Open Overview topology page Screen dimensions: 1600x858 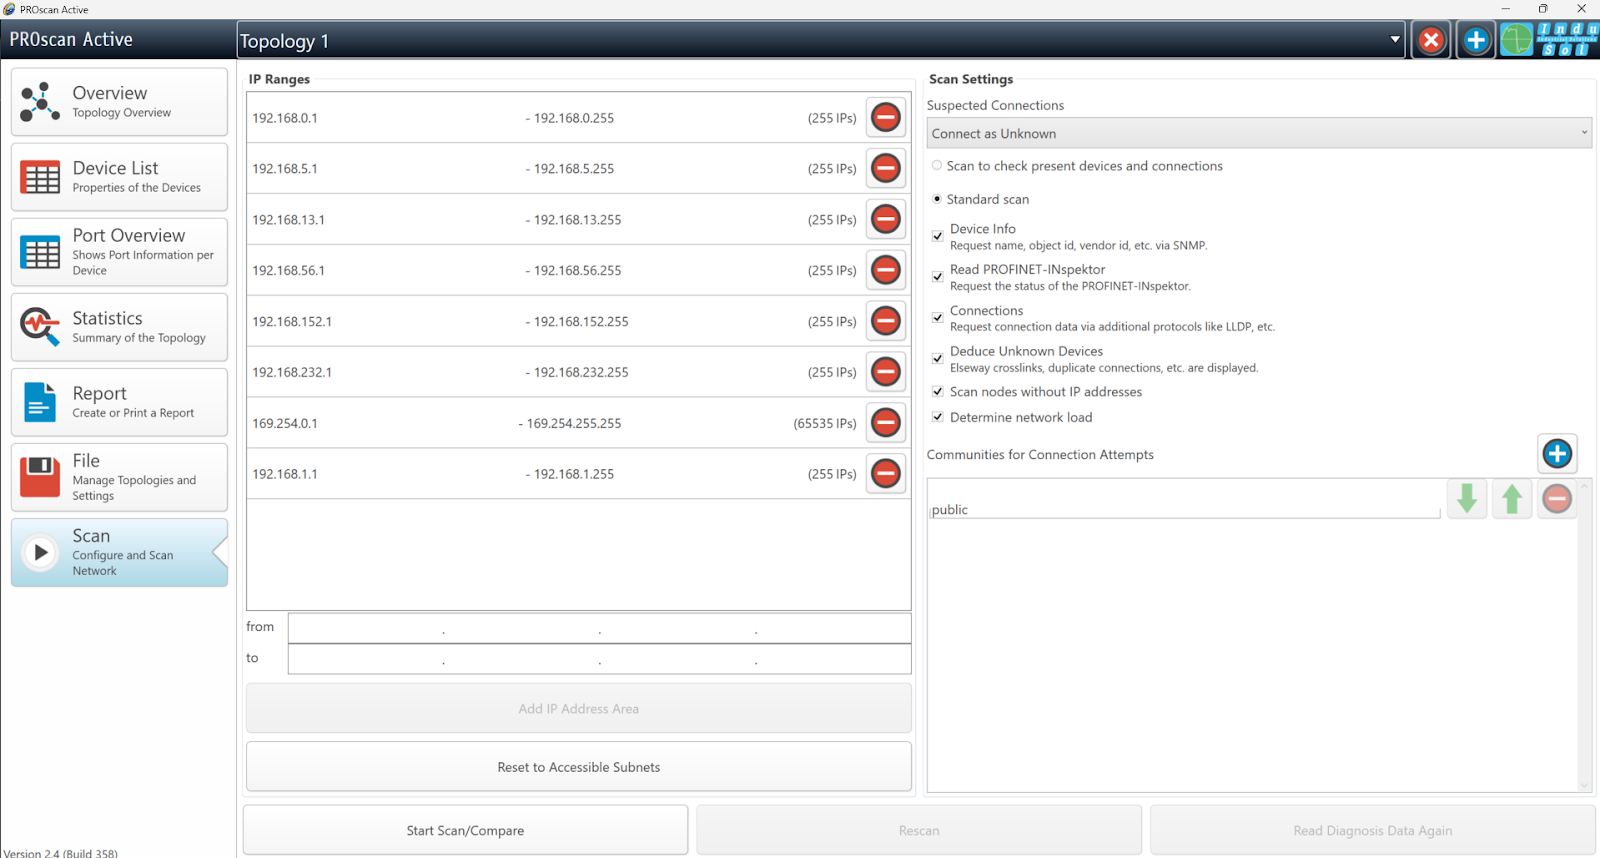[x=119, y=102]
